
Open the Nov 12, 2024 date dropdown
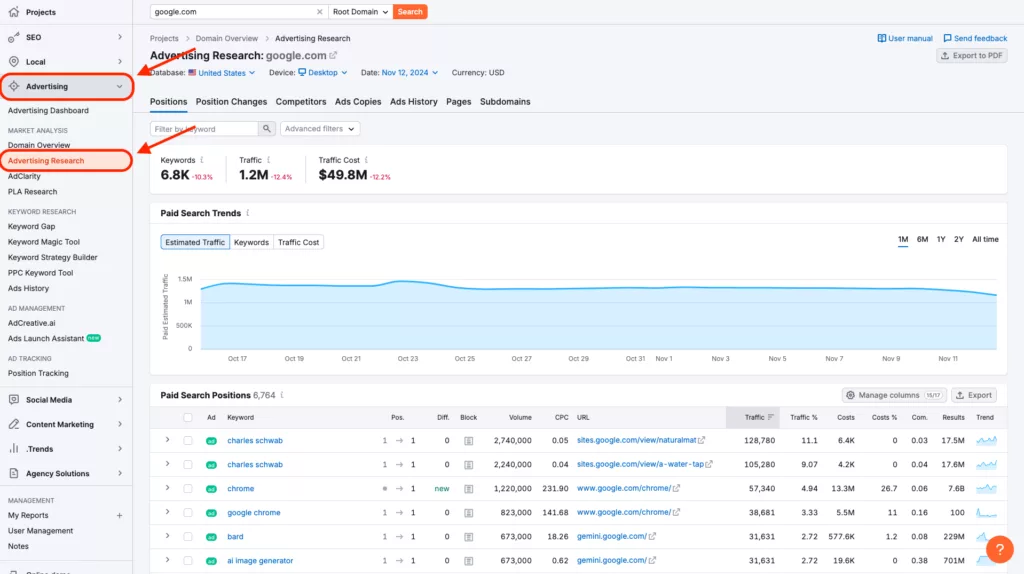409,72
